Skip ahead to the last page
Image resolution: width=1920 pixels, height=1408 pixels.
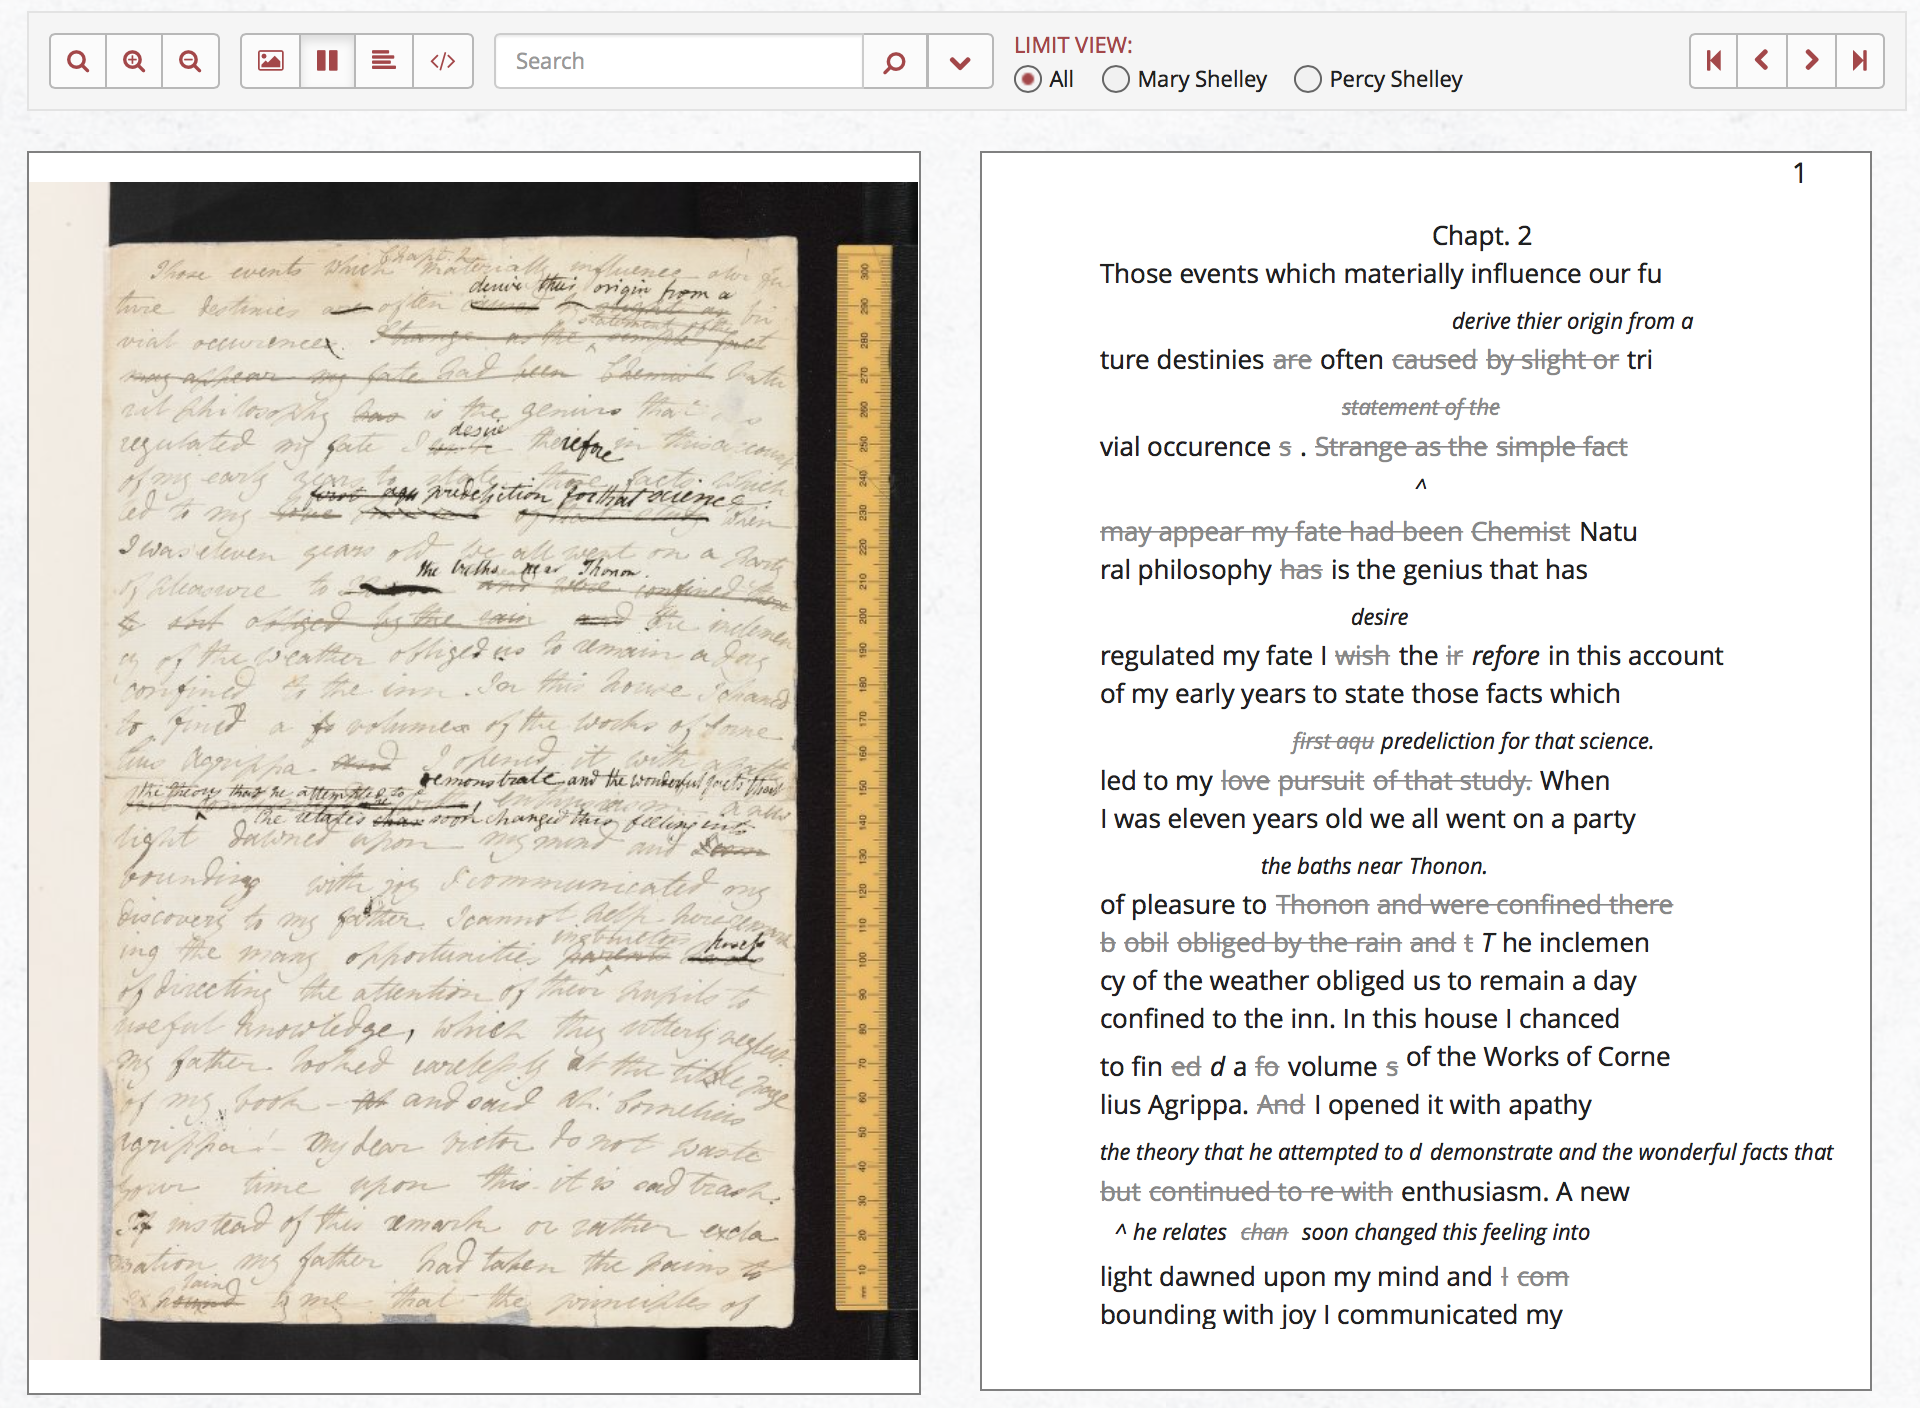(1860, 60)
